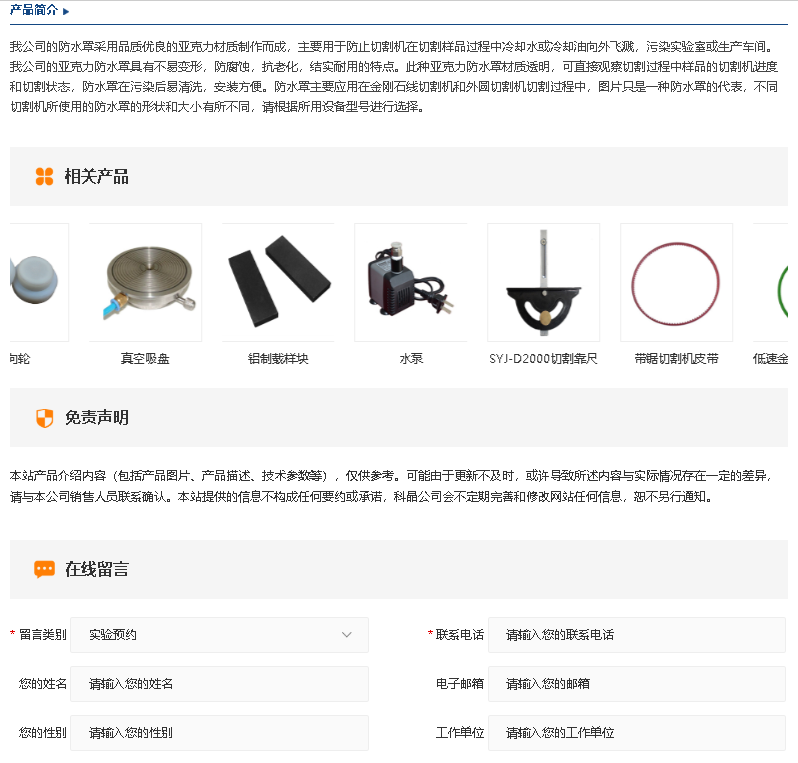The height and width of the screenshot is (763, 798).
Task: Select the 电子邮箱 input box
Action: coord(637,684)
